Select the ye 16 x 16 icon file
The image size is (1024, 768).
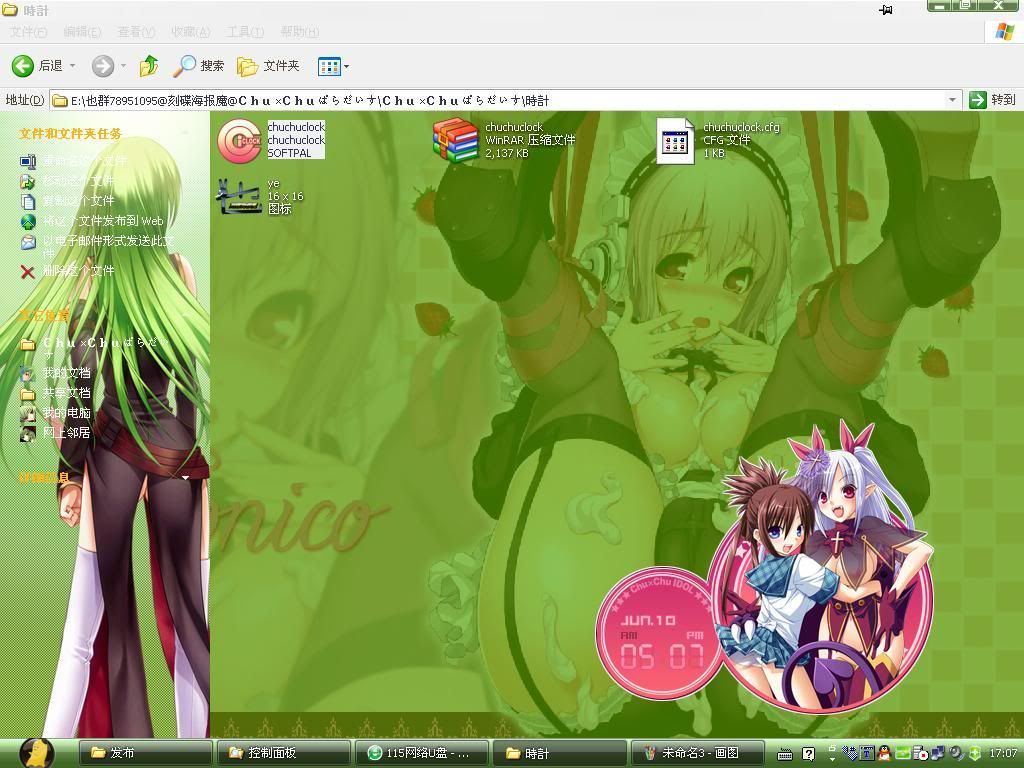tap(260, 196)
